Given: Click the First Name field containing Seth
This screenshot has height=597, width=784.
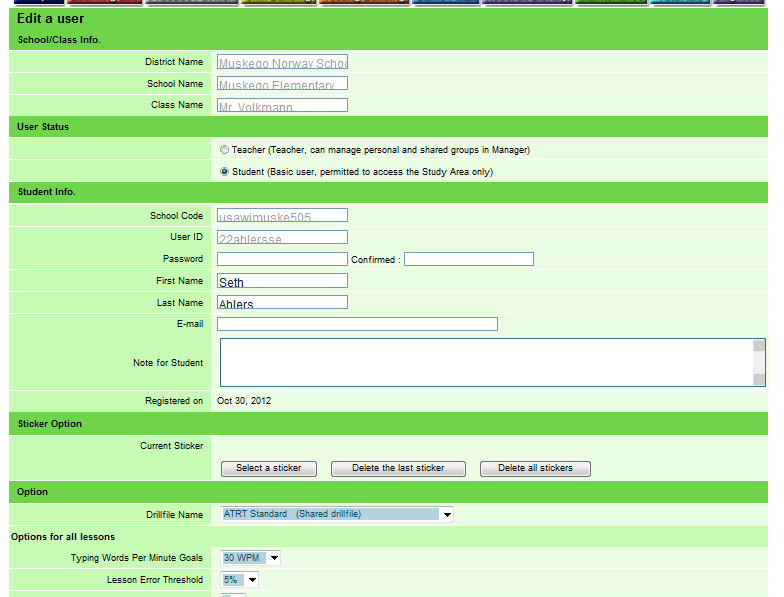Looking at the screenshot, I should pyautogui.click(x=282, y=281).
